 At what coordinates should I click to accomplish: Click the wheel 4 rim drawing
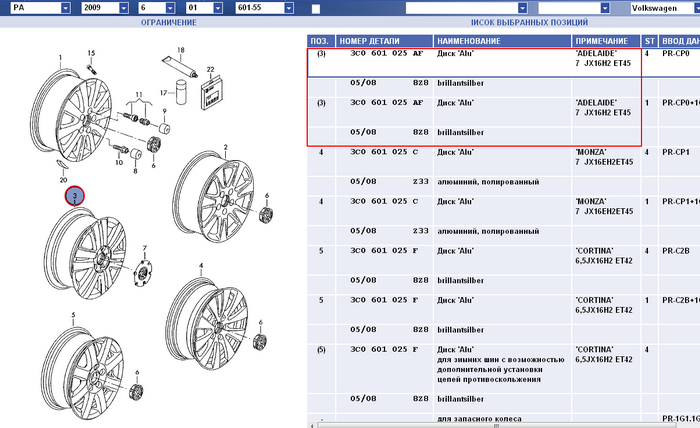206,324
